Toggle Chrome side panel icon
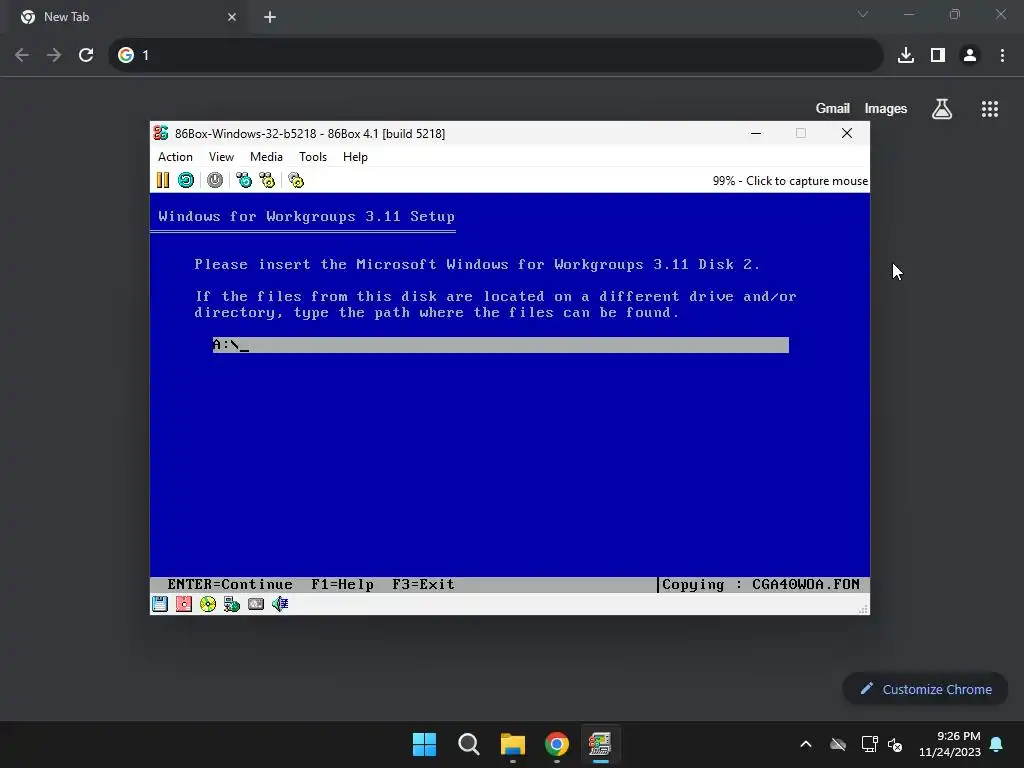 [938, 55]
